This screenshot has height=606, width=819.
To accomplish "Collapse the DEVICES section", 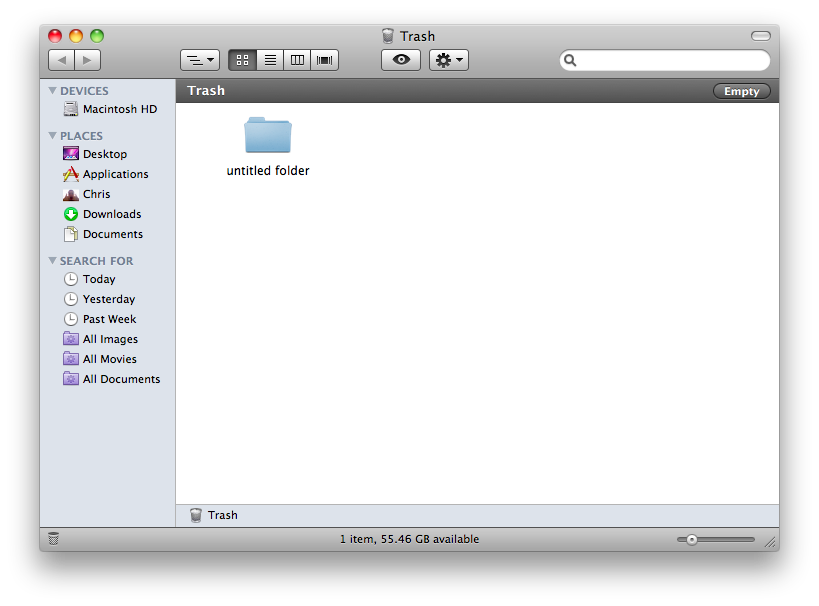I will (52, 90).
